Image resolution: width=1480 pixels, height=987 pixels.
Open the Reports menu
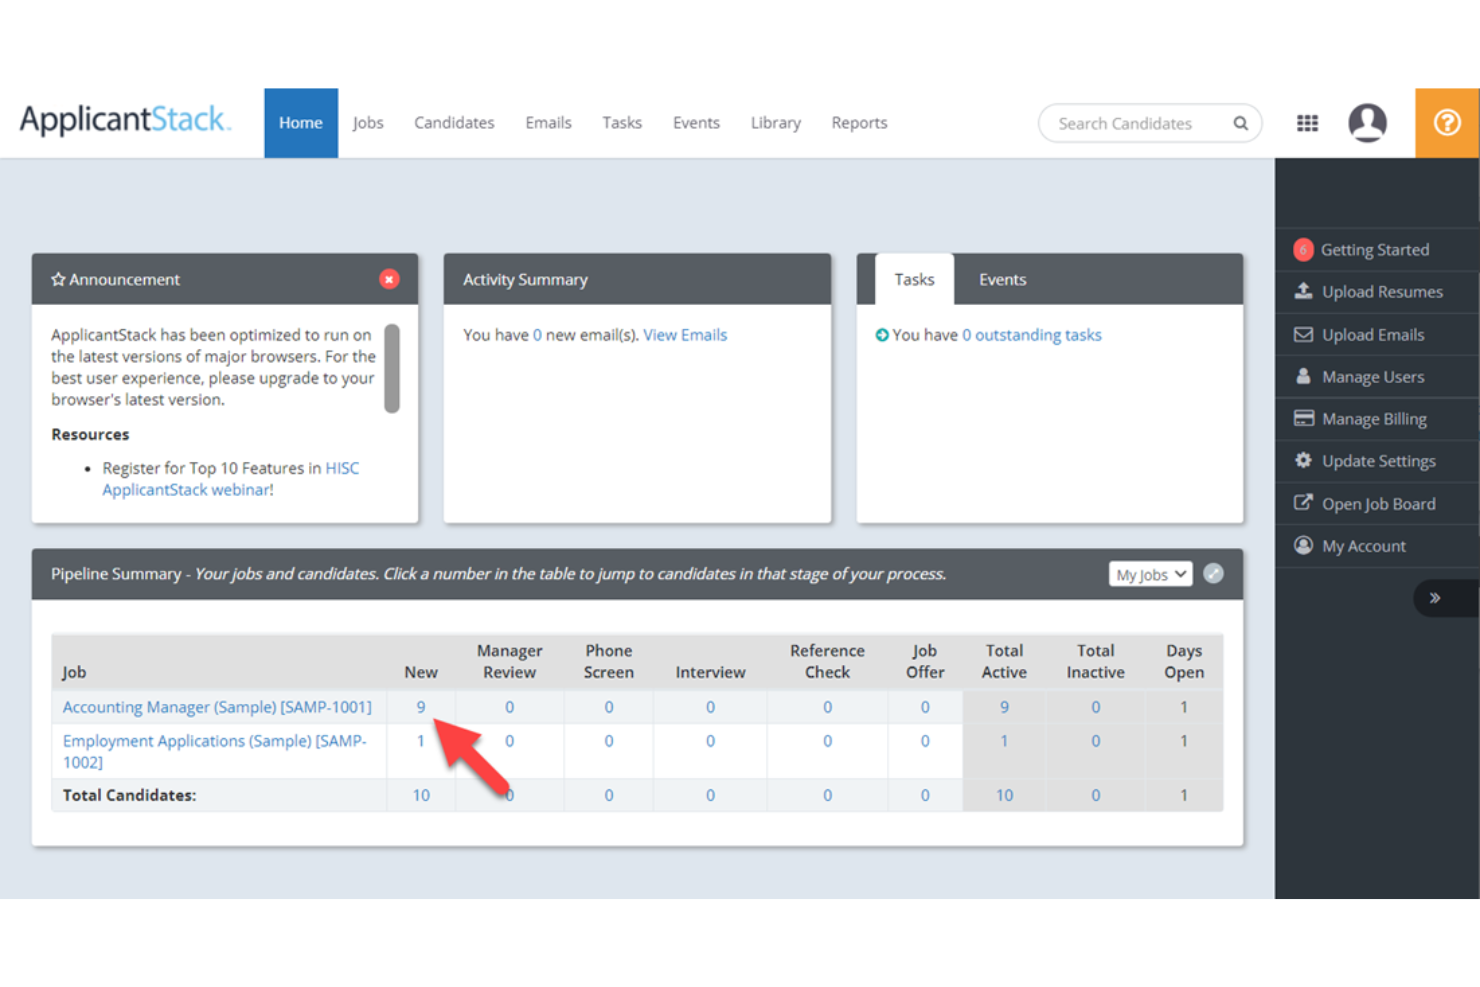(859, 123)
